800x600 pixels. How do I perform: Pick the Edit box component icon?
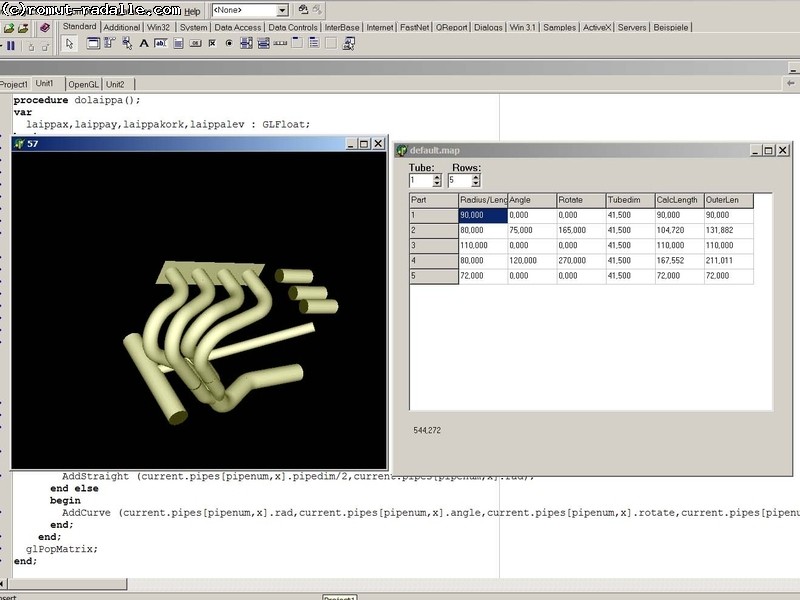(161, 44)
